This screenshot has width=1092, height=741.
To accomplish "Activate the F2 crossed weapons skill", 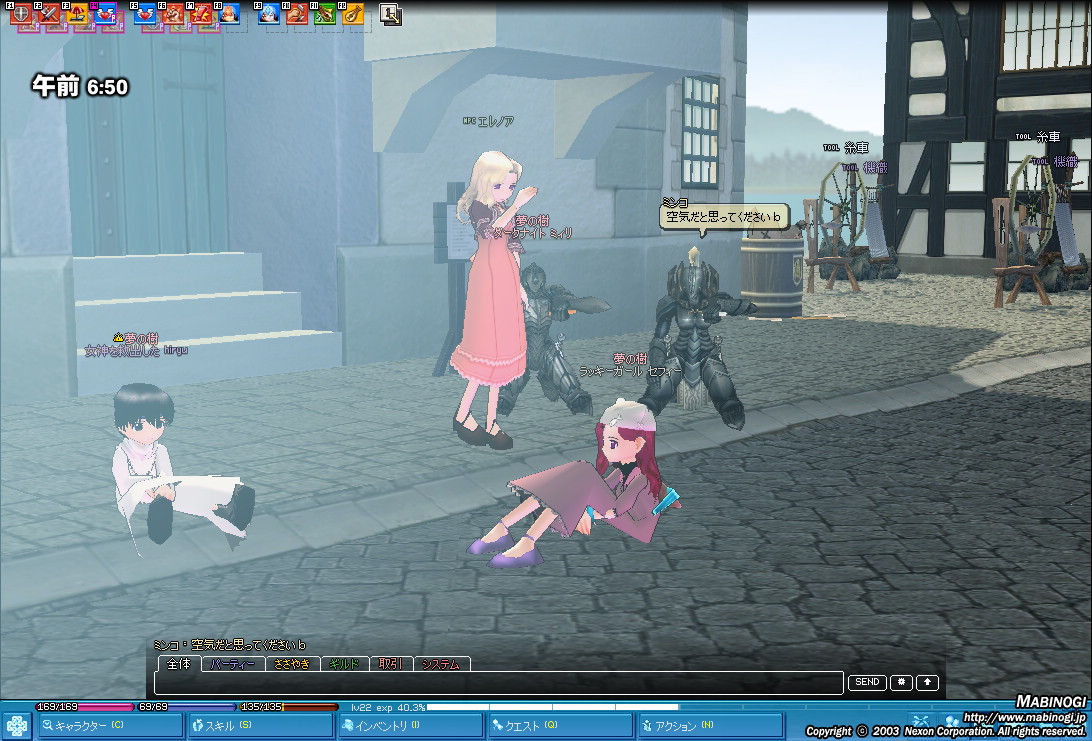I will (x=49, y=13).
